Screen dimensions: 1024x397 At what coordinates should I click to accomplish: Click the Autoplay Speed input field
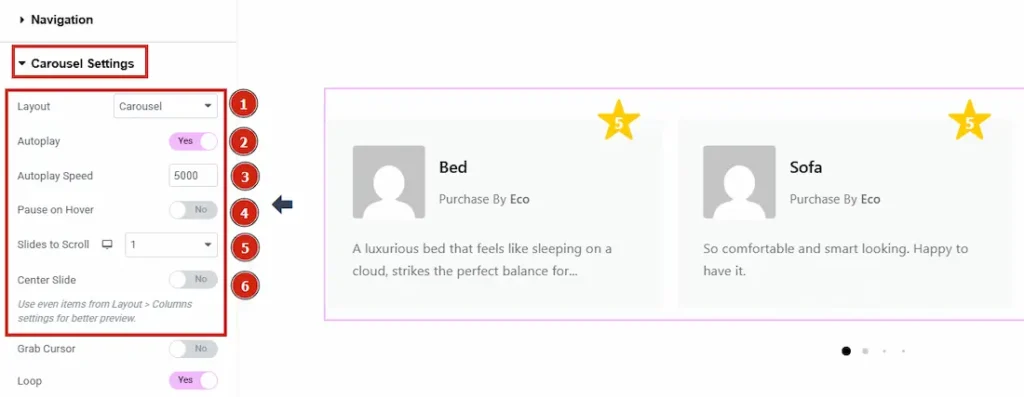pyautogui.click(x=193, y=176)
